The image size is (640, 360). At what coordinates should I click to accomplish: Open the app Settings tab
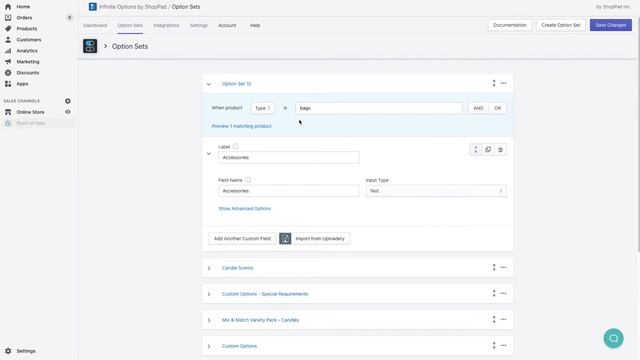[x=199, y=25]
